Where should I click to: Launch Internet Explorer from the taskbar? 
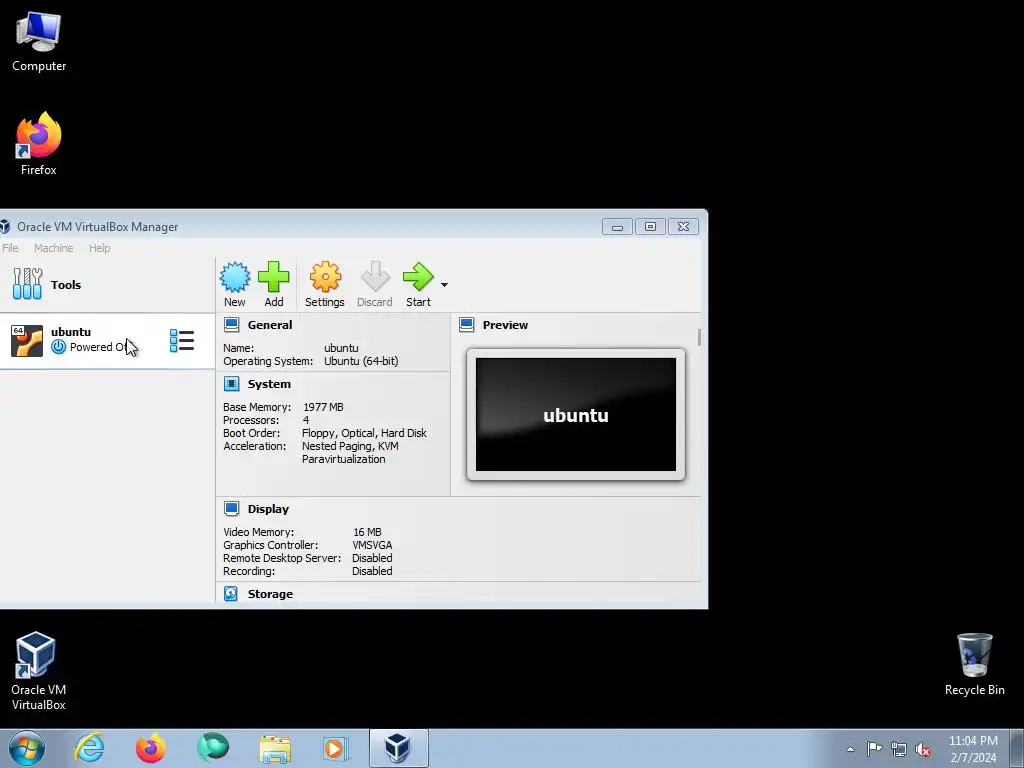point(89,748)
